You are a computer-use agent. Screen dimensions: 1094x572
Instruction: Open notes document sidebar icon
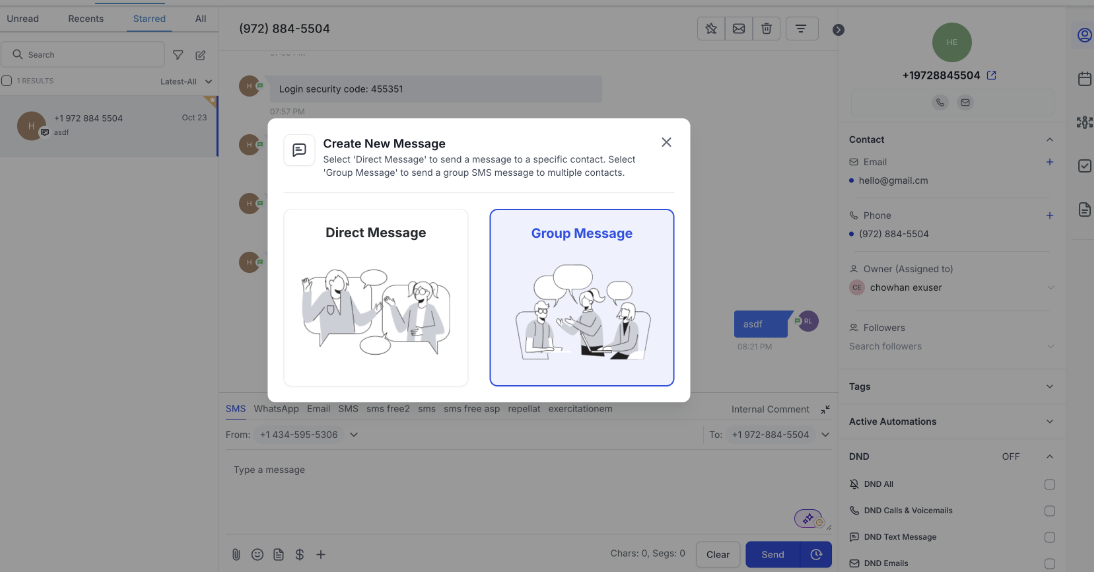(1084, 209)
